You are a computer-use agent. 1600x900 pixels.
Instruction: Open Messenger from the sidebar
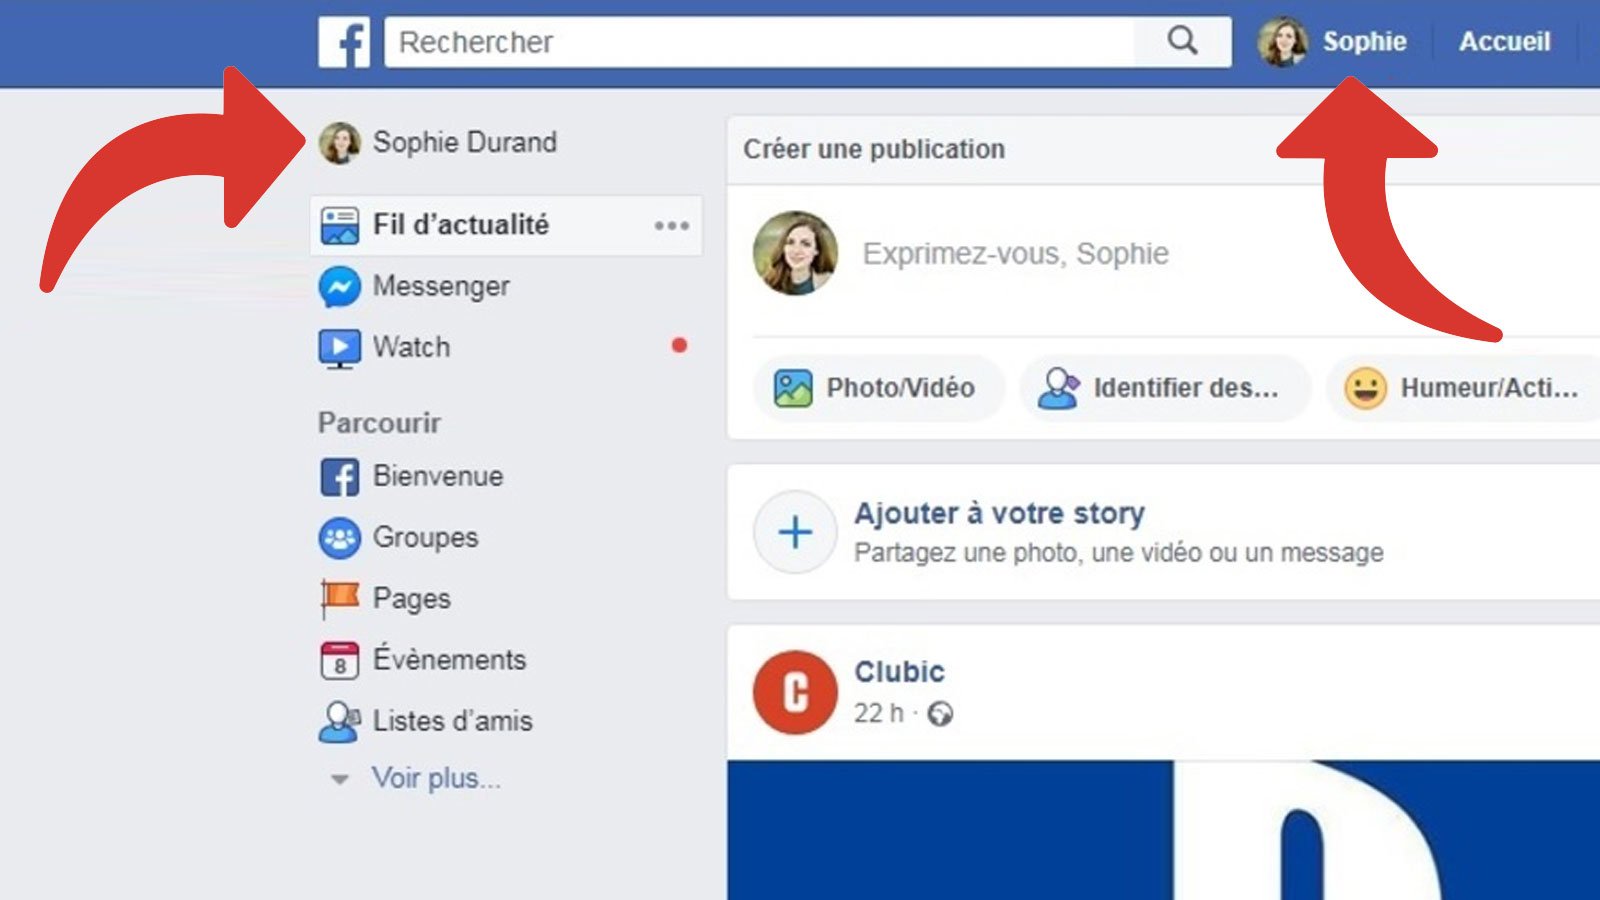pyautogui.click(x=340, y=287)
